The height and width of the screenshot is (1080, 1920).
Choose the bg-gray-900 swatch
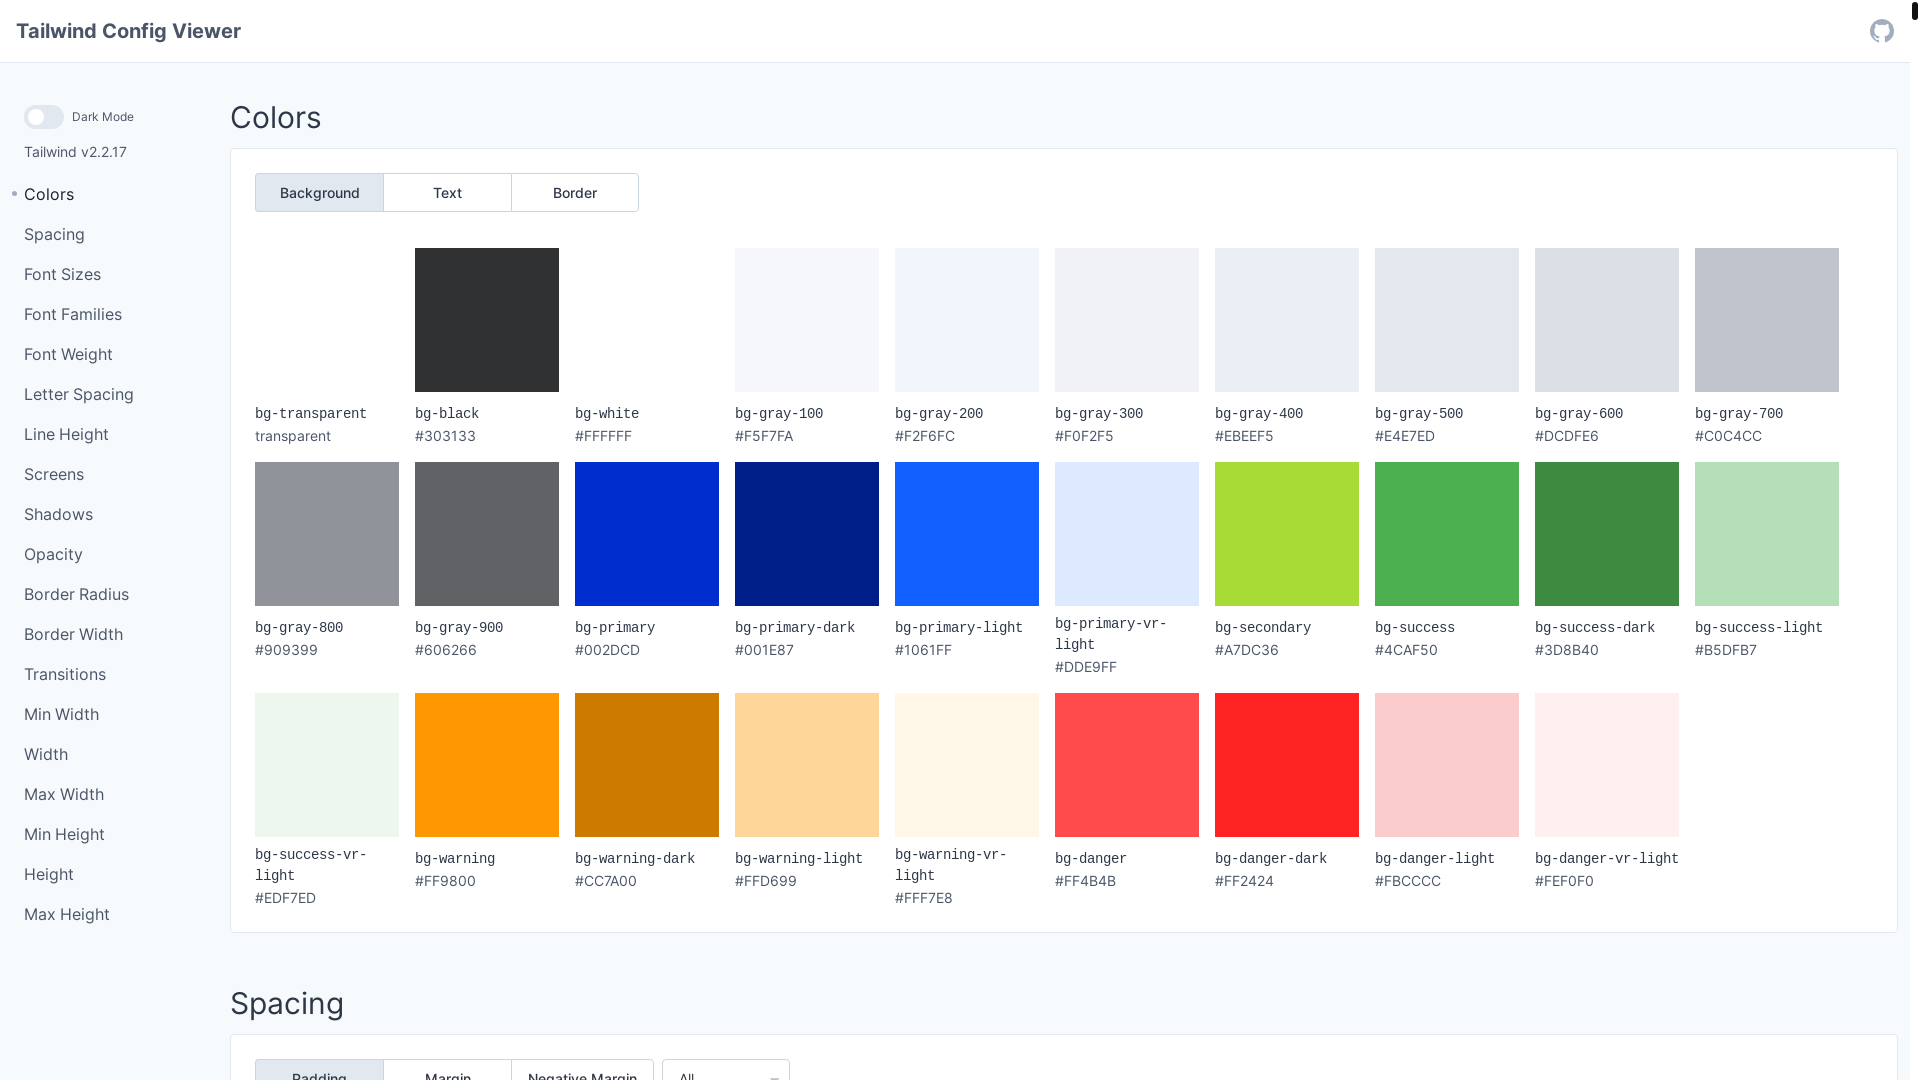click(487, 534)
